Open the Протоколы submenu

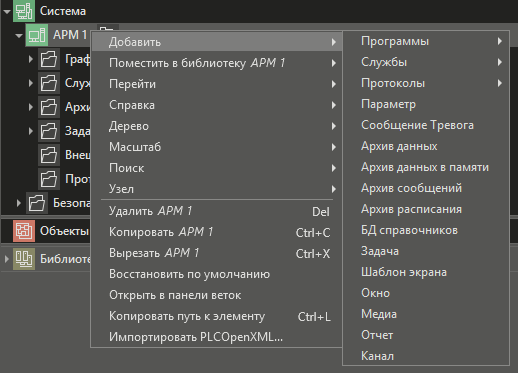pyautogui.click(x=426, y=83)
